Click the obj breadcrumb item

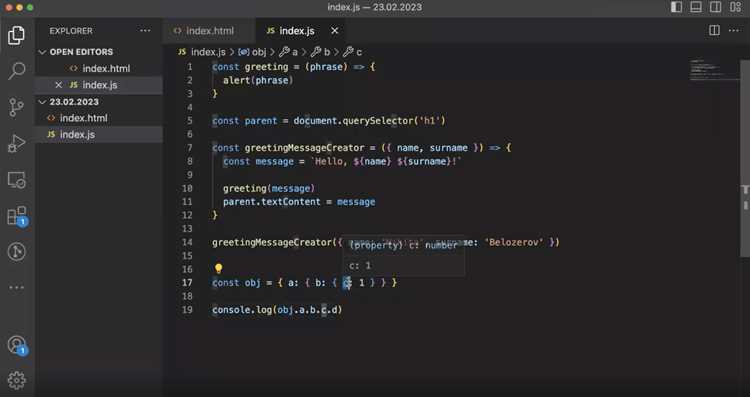(252, 52)
